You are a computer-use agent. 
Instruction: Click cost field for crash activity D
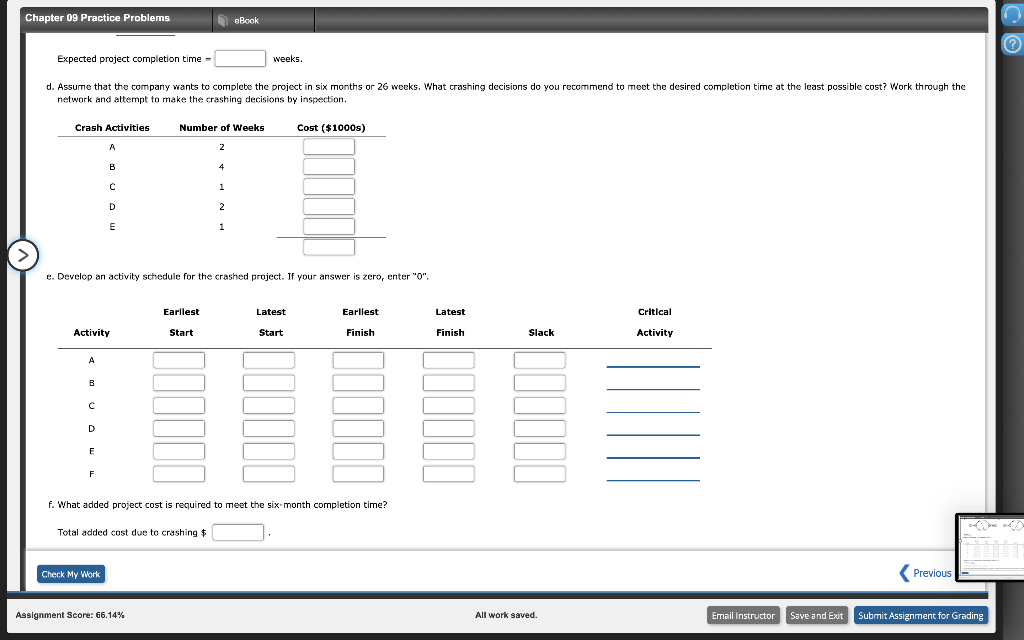[328, 206]
